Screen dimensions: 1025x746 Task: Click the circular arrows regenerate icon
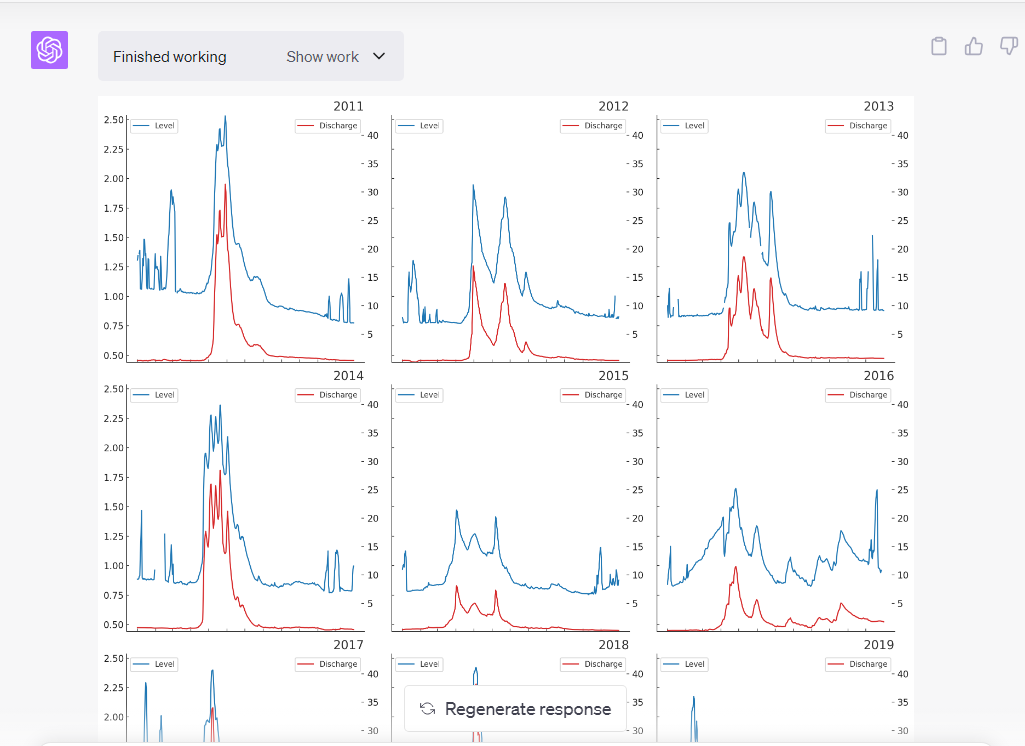(x=427, y=709)
